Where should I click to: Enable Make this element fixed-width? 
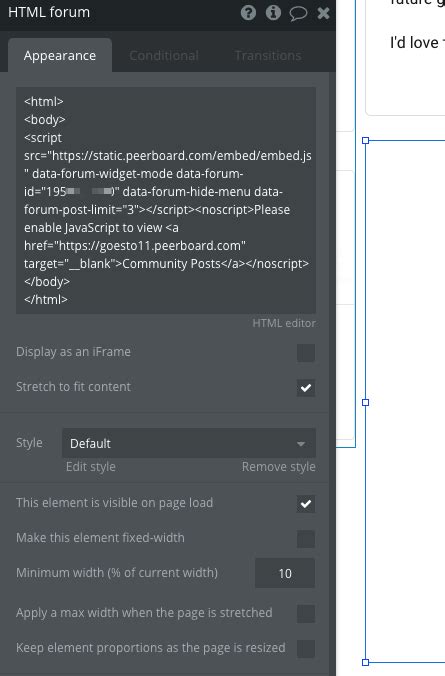(x=306, y=538)
